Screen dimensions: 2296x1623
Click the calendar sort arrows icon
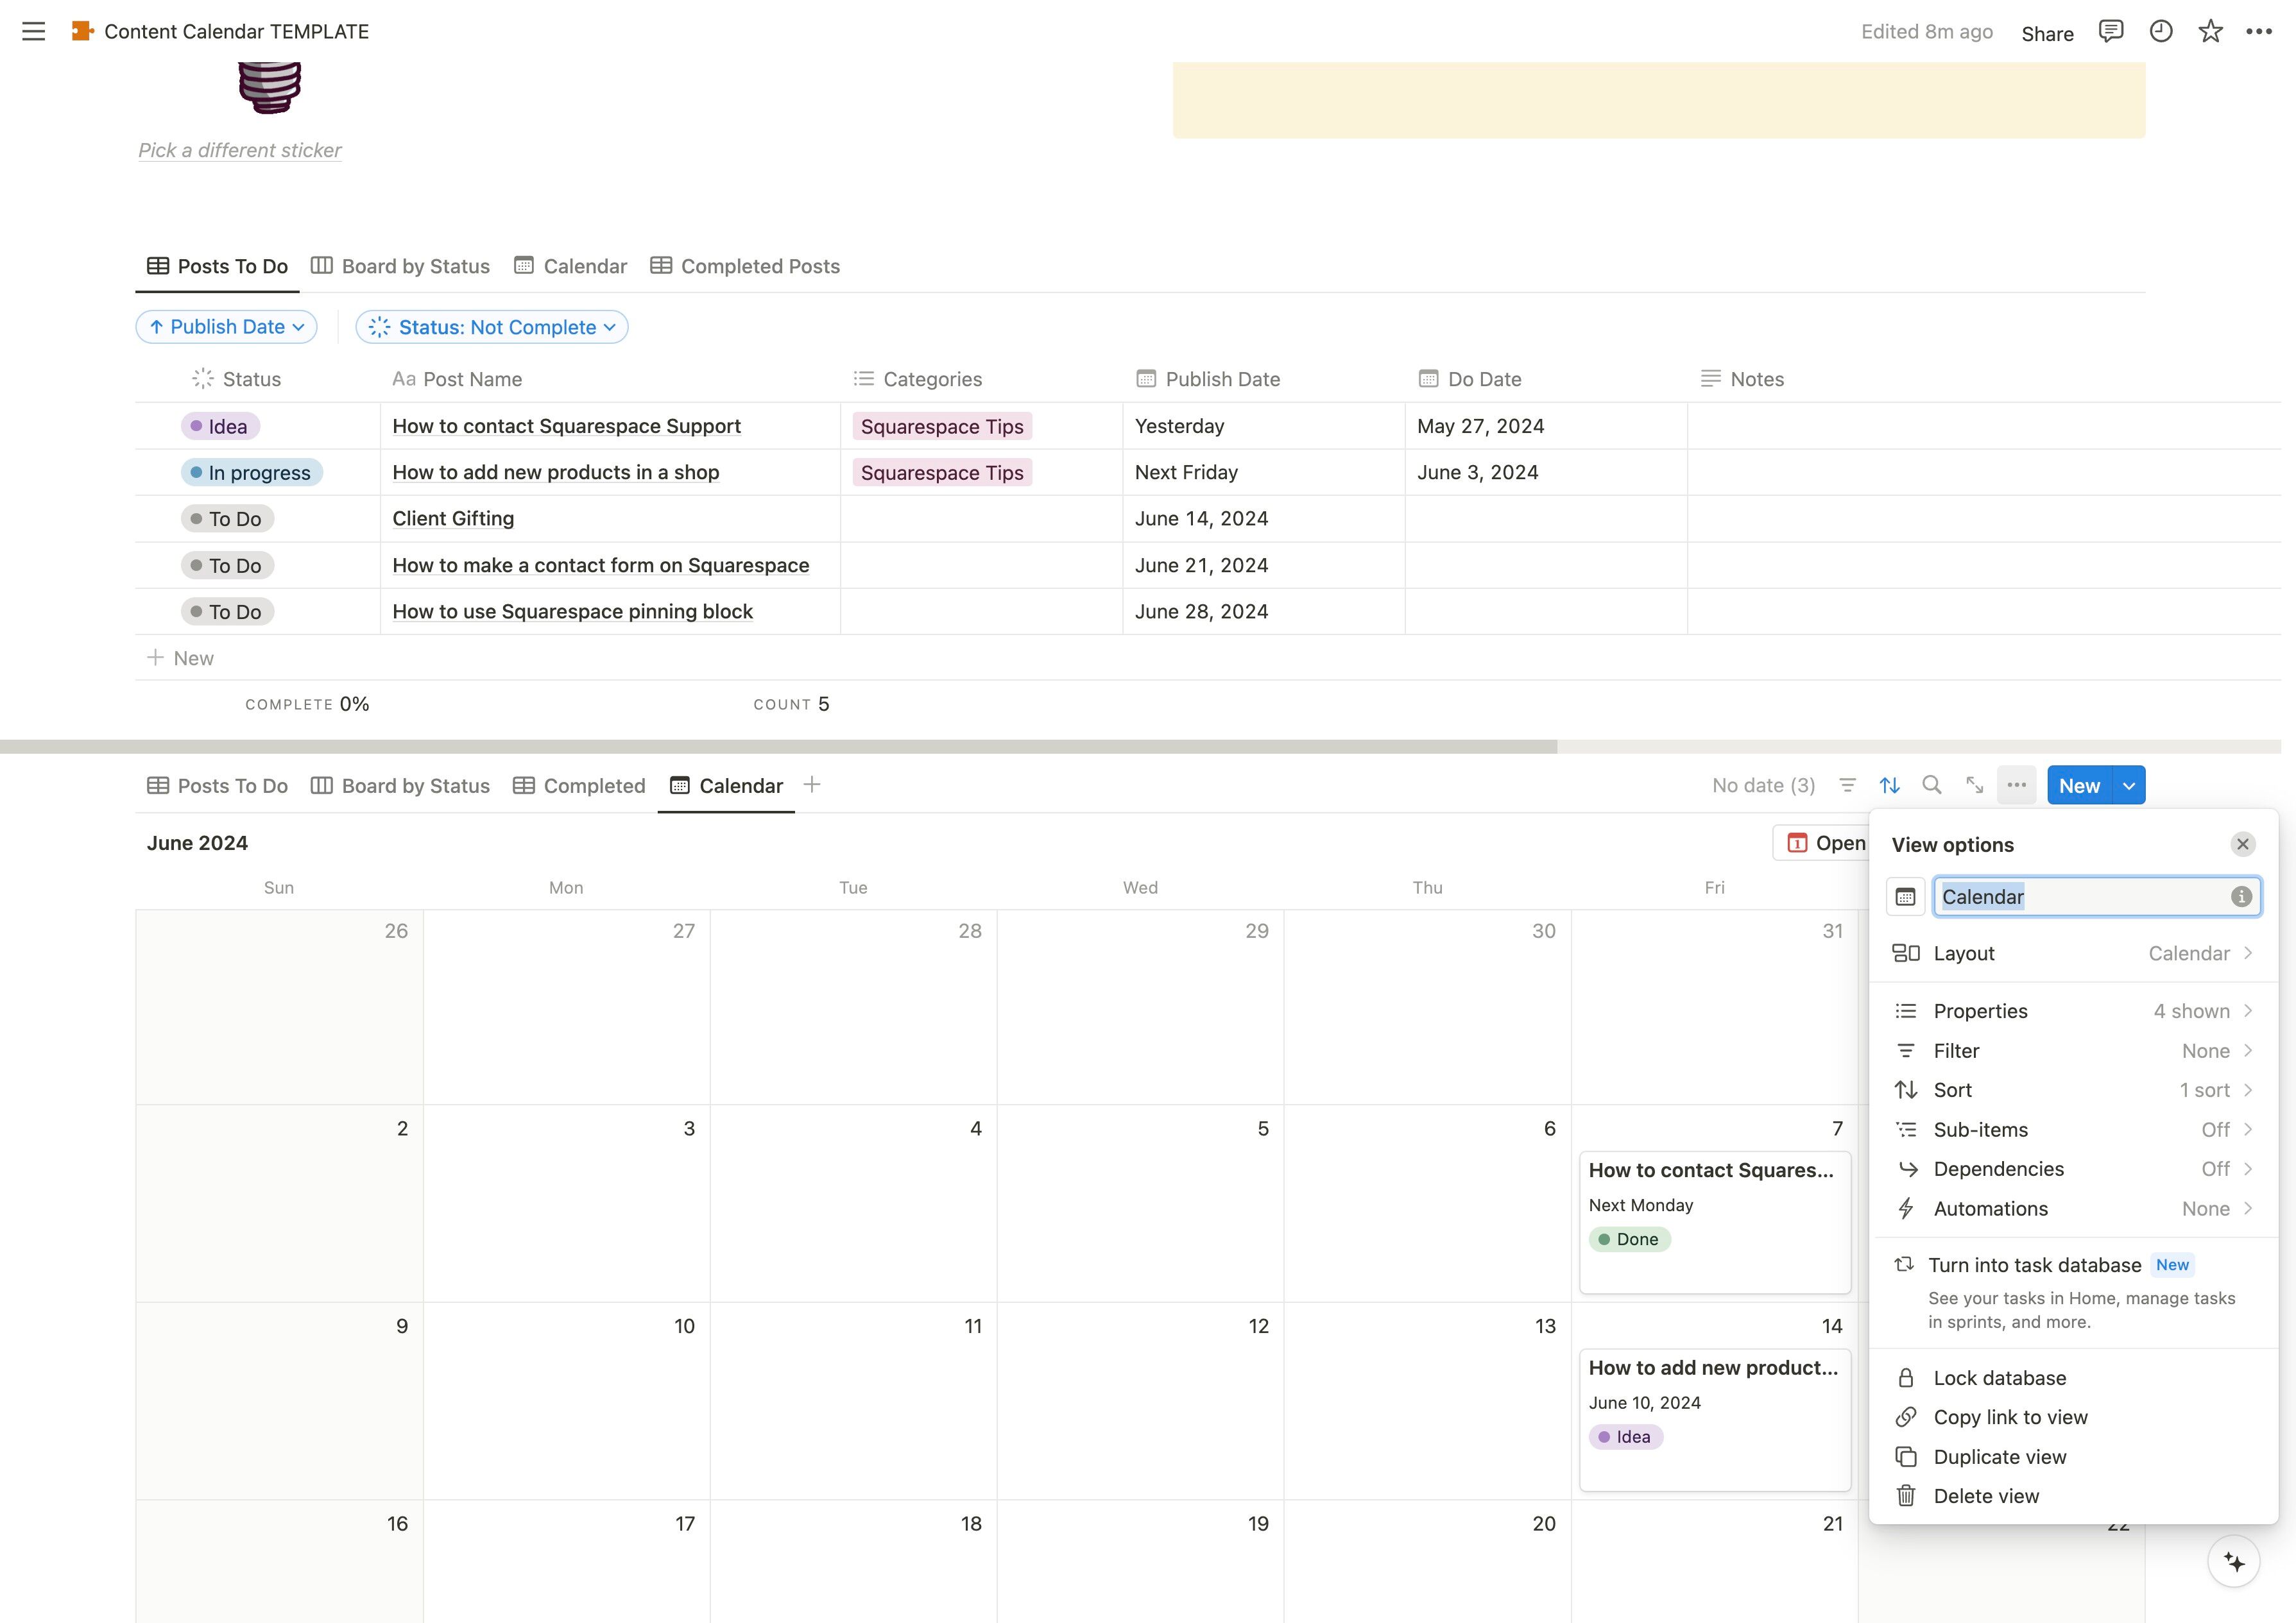[1889, 785]
